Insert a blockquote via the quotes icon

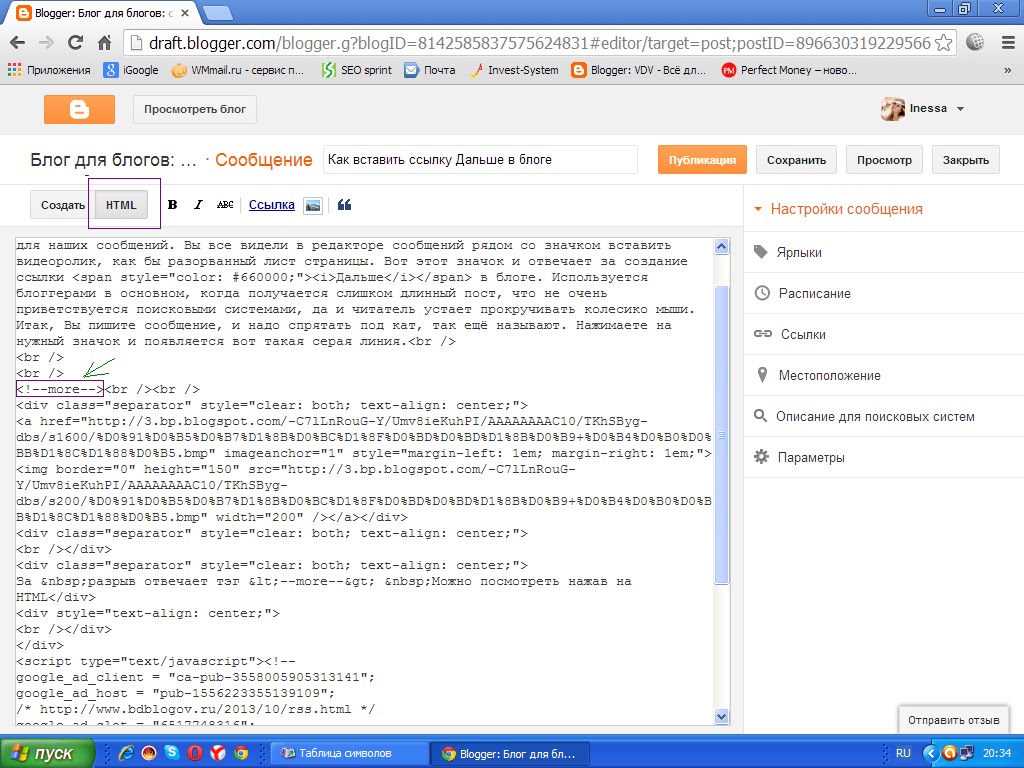pyautogui.click(x=344, y=204)
